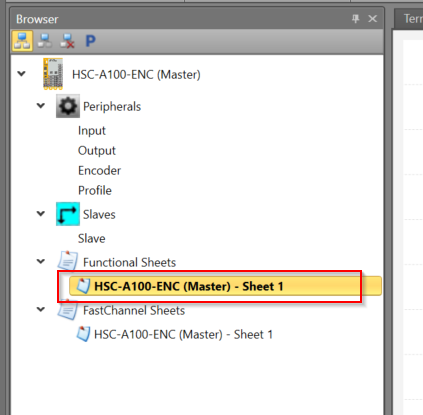This screenshot has width=423, height=415.
Task: Click the HSC-A100-ENC device board icon
Action: pyautogui.click(x=53, y=74)
